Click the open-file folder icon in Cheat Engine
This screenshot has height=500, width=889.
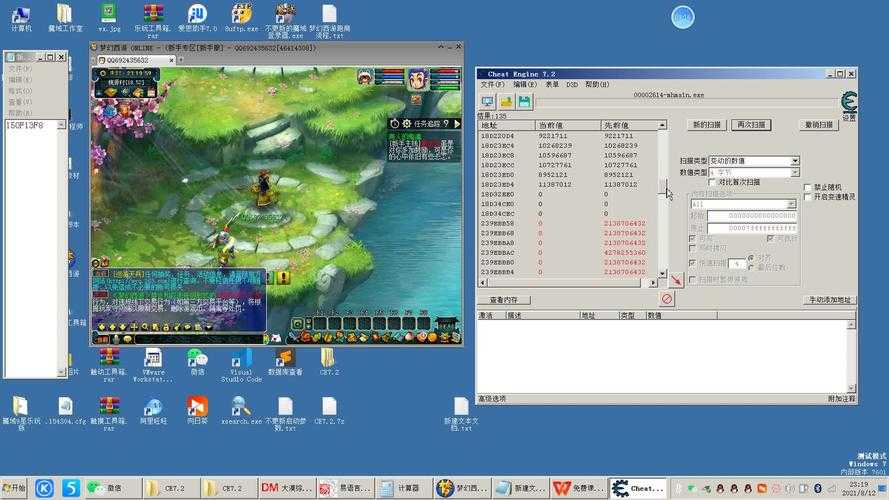[506, 101]
